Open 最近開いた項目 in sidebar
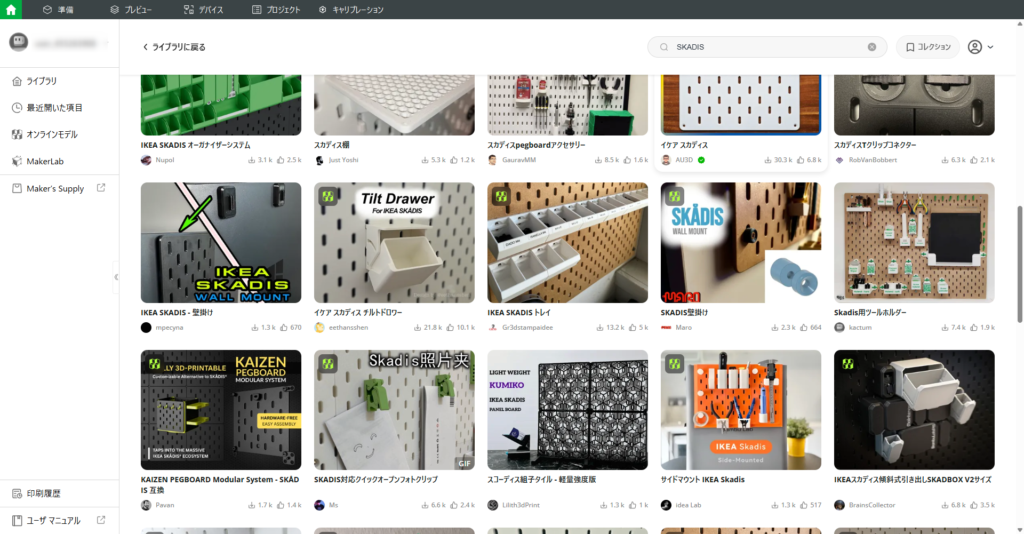 pos(54,107)
